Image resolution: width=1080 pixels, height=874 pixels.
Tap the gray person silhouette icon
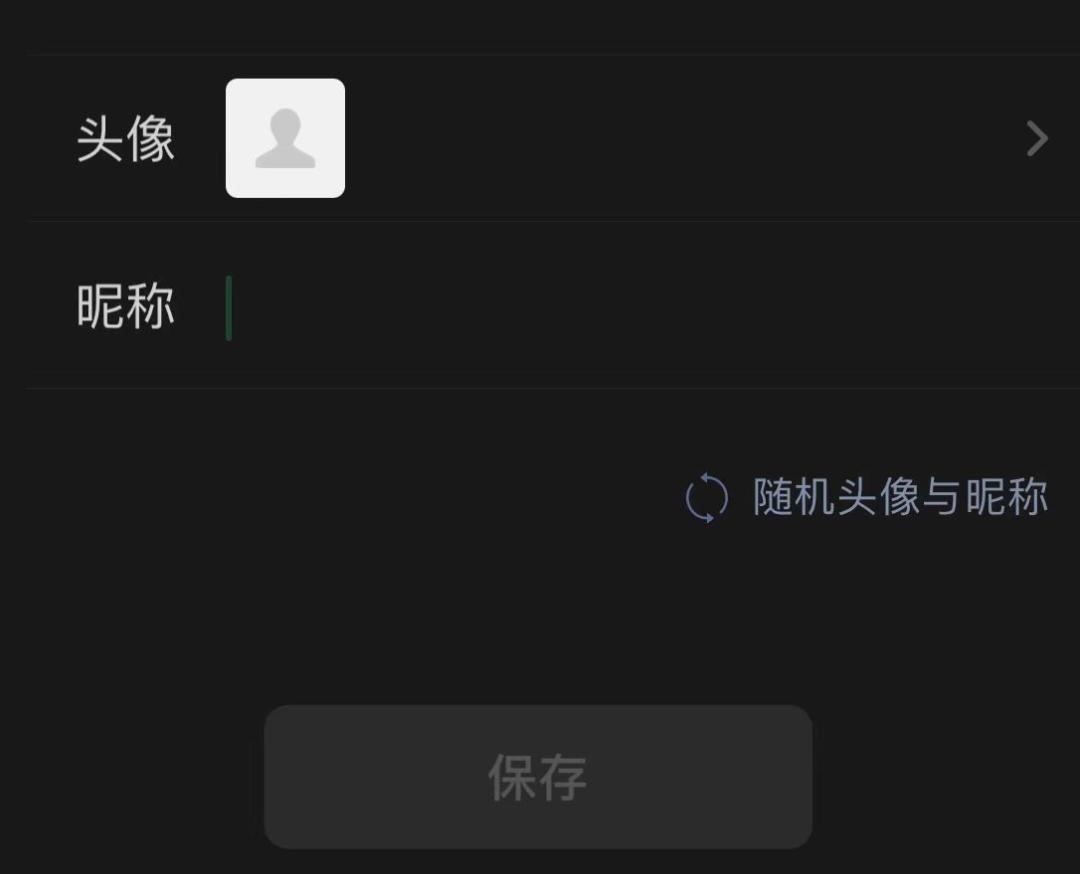pyautogui.click(x=285, y=138)
